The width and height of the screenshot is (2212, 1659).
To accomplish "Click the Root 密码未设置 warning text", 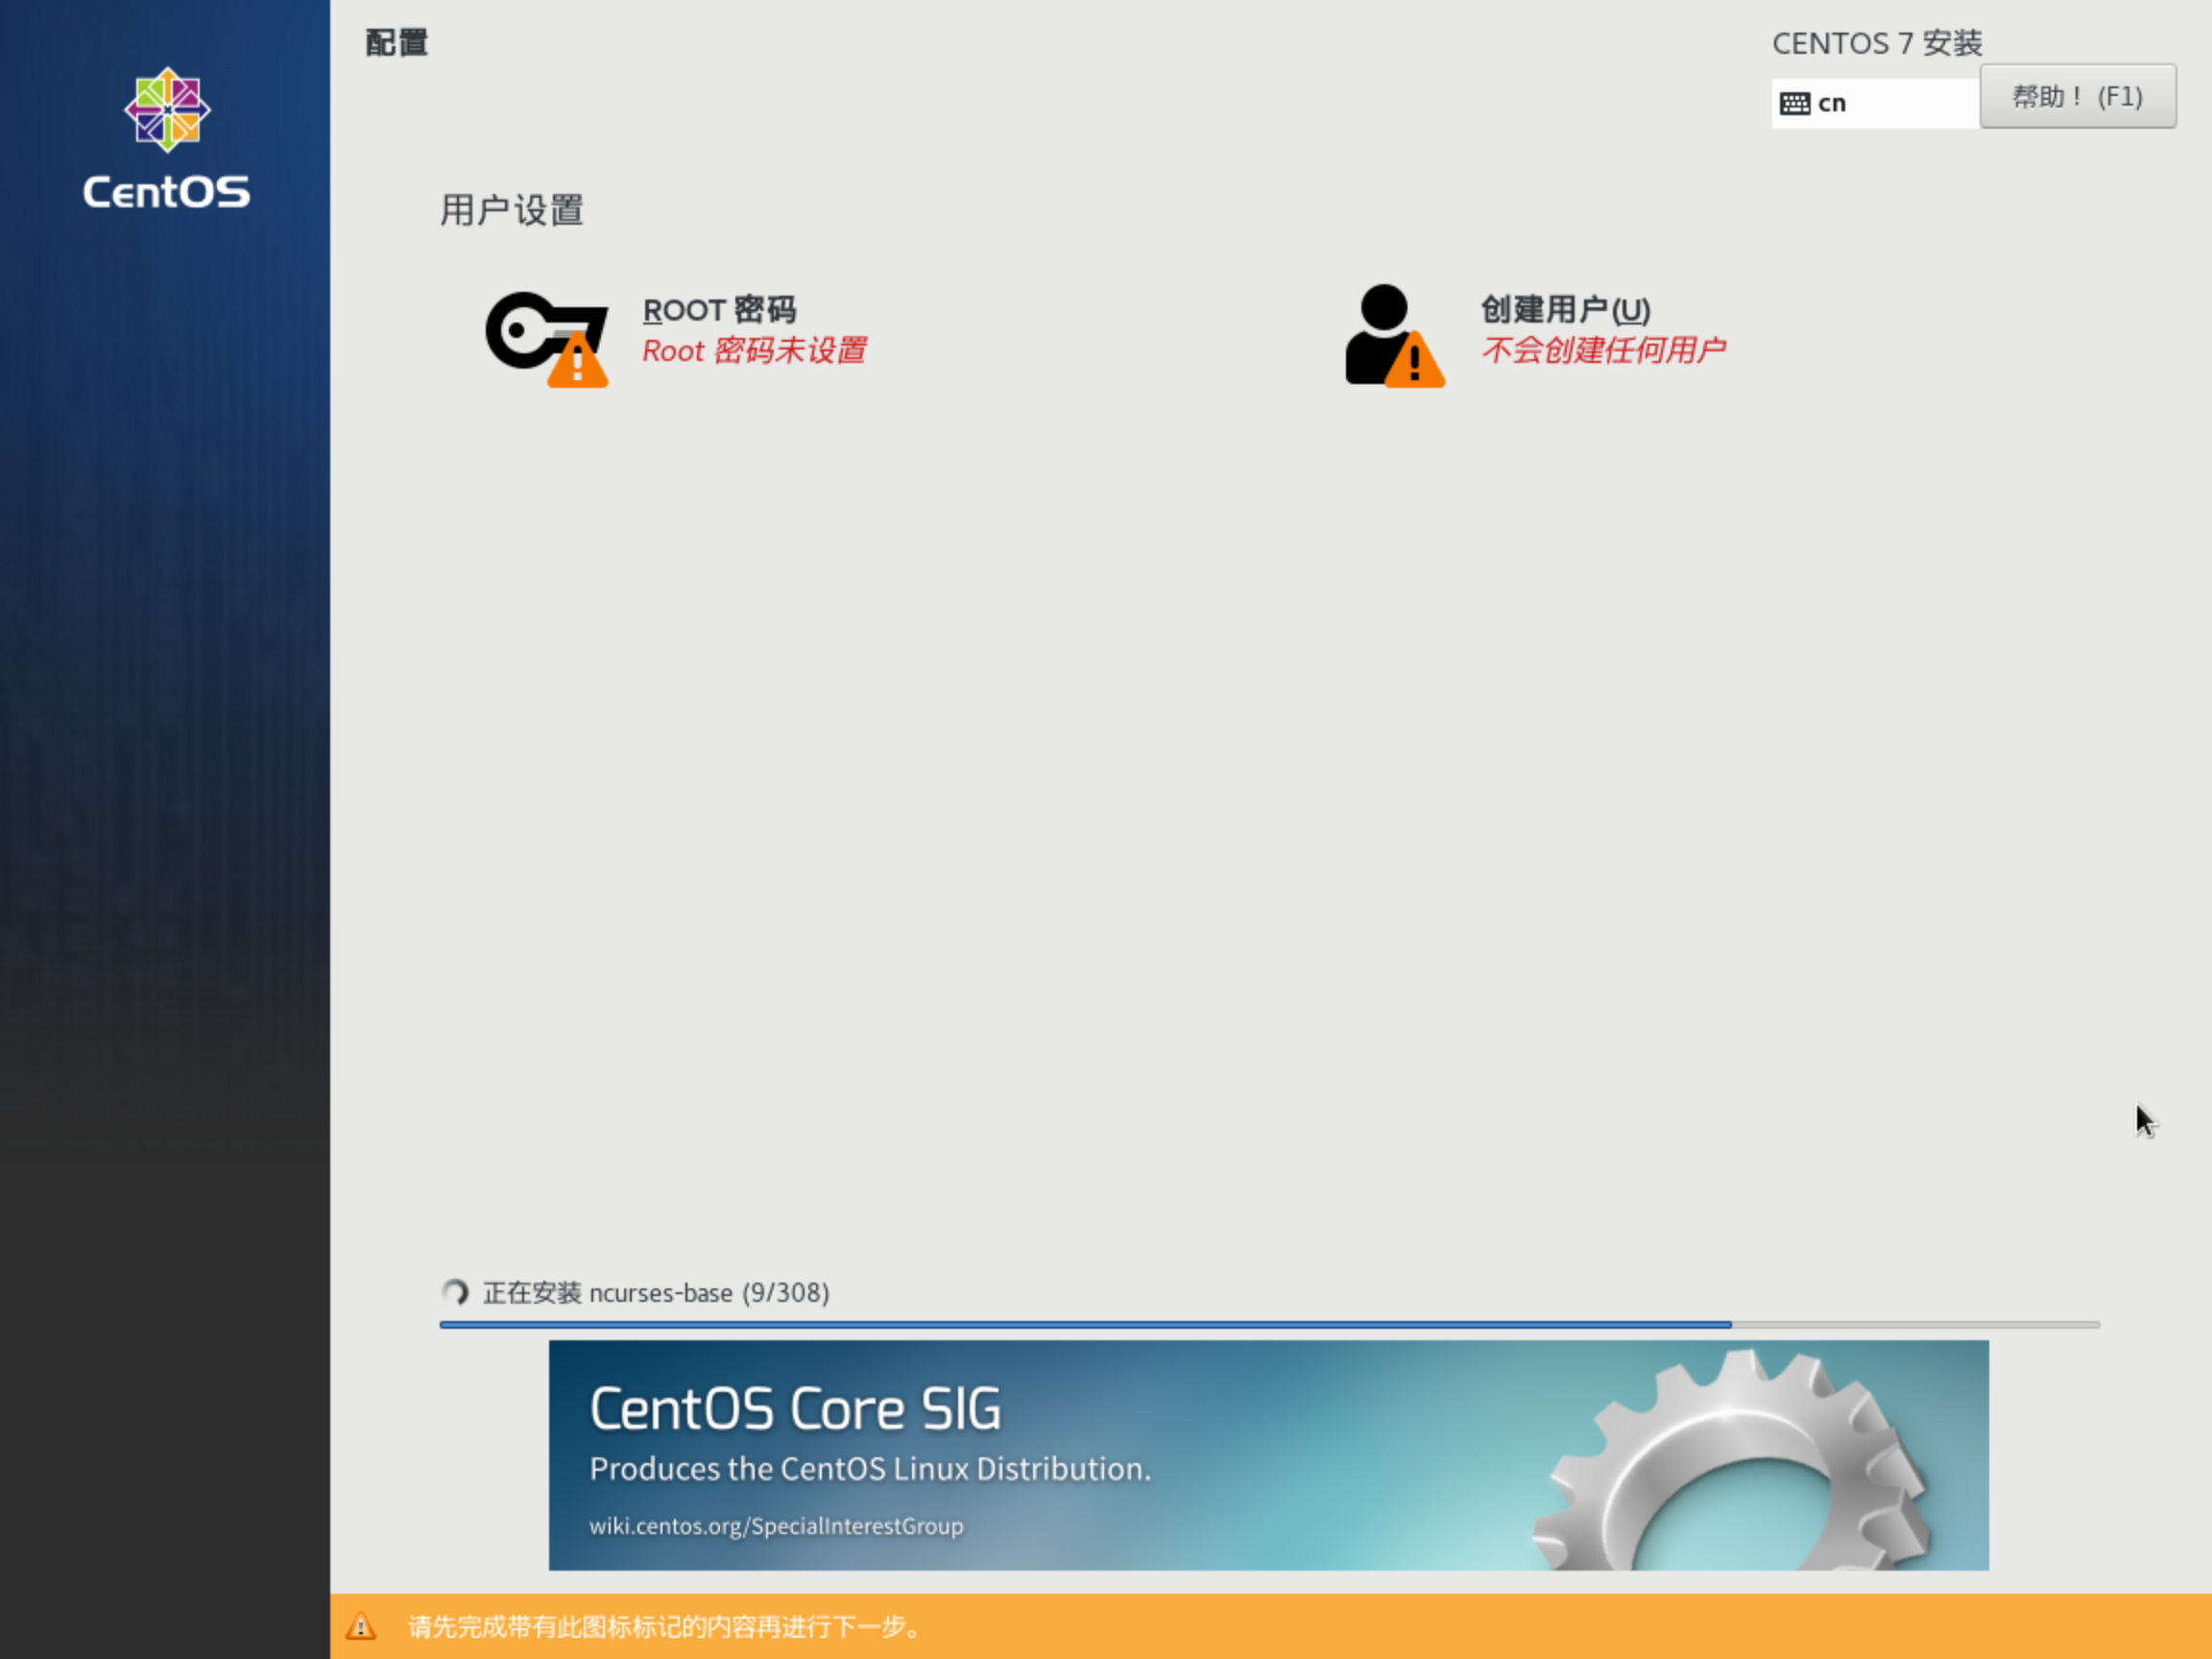I will 754,351.
